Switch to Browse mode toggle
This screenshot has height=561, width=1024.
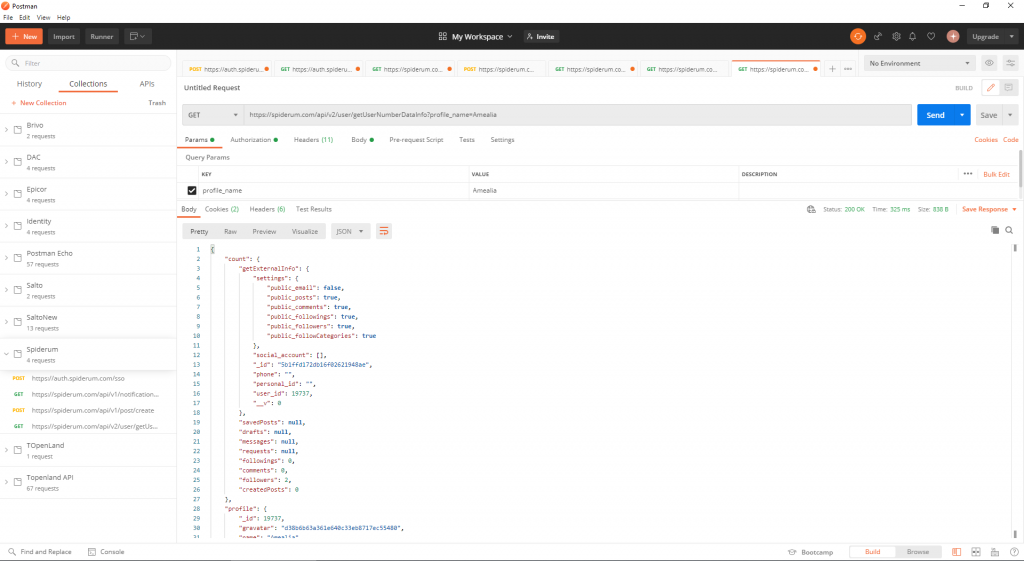point(918,552)
